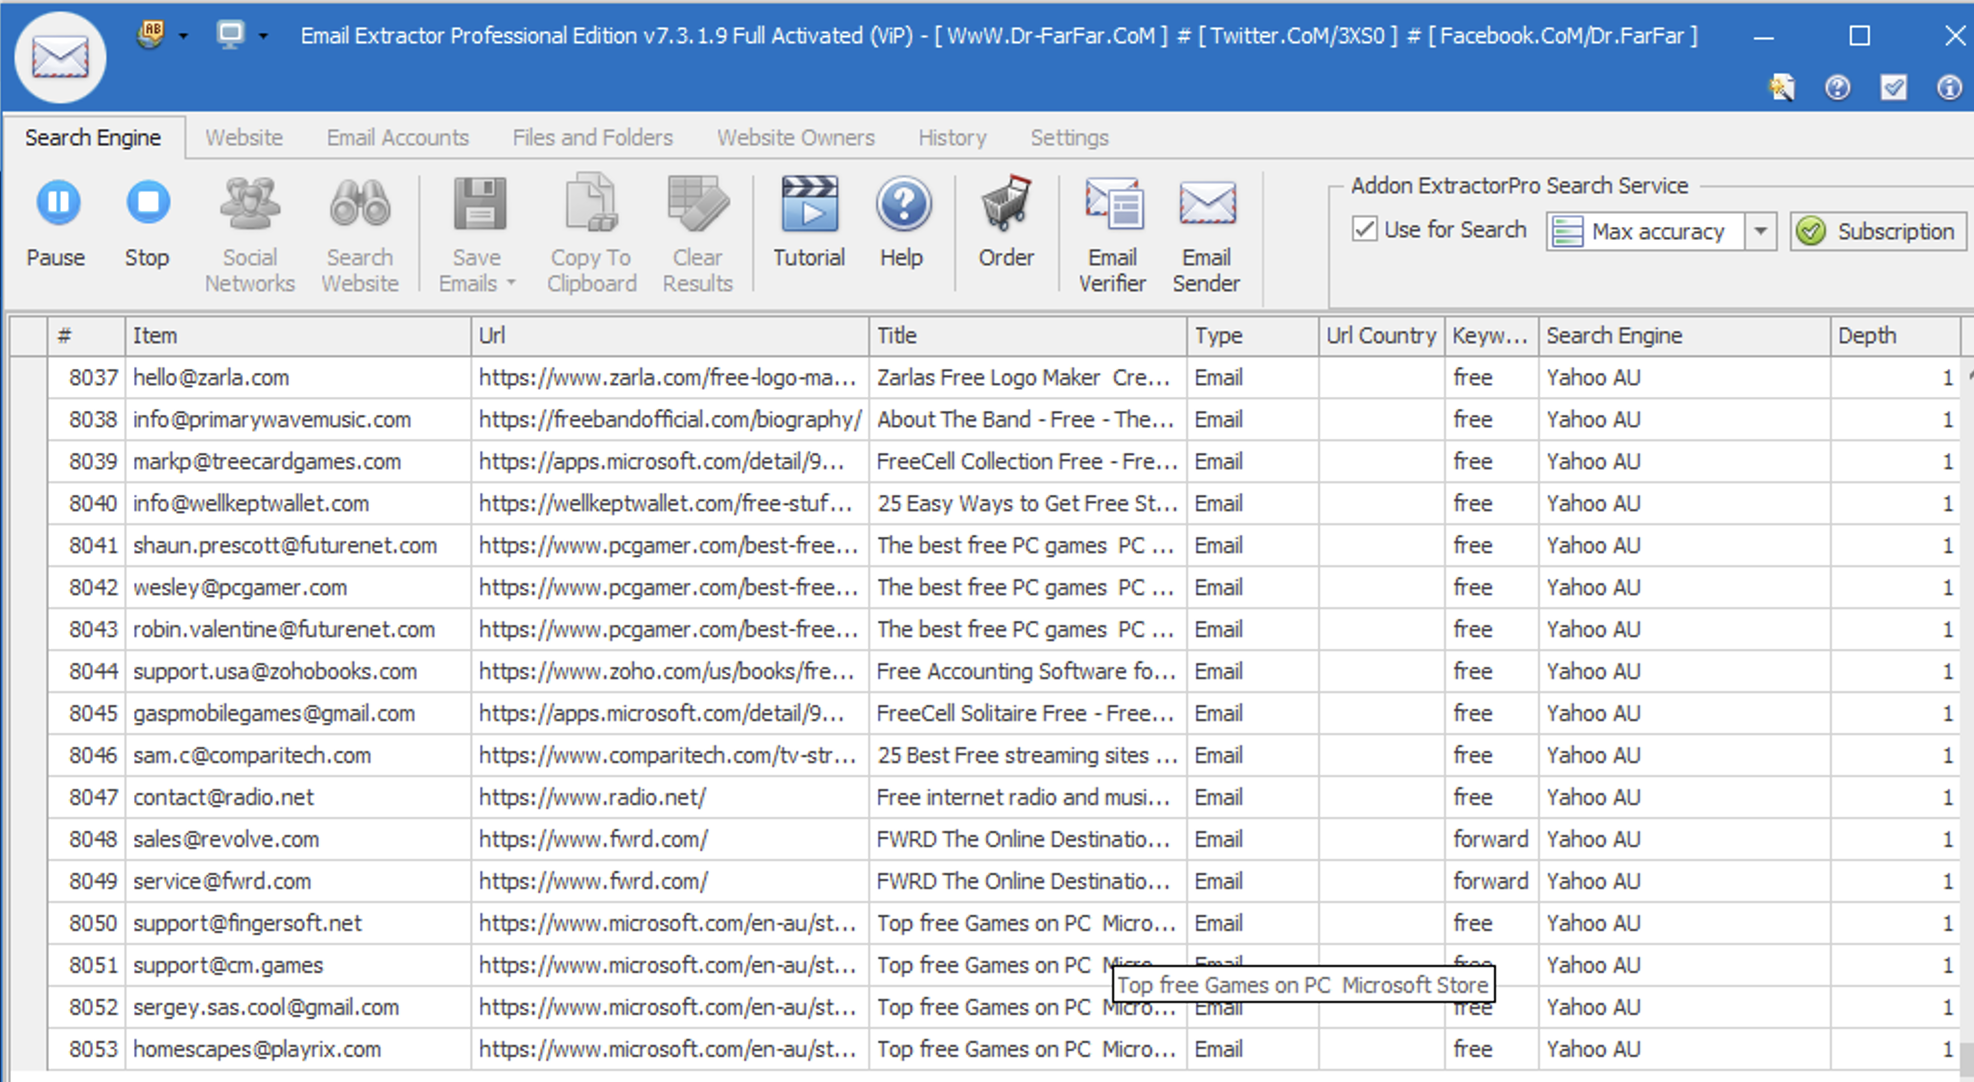Click the Subscription button
Screen dimensions: 1974x1082
pos(1878,231)
